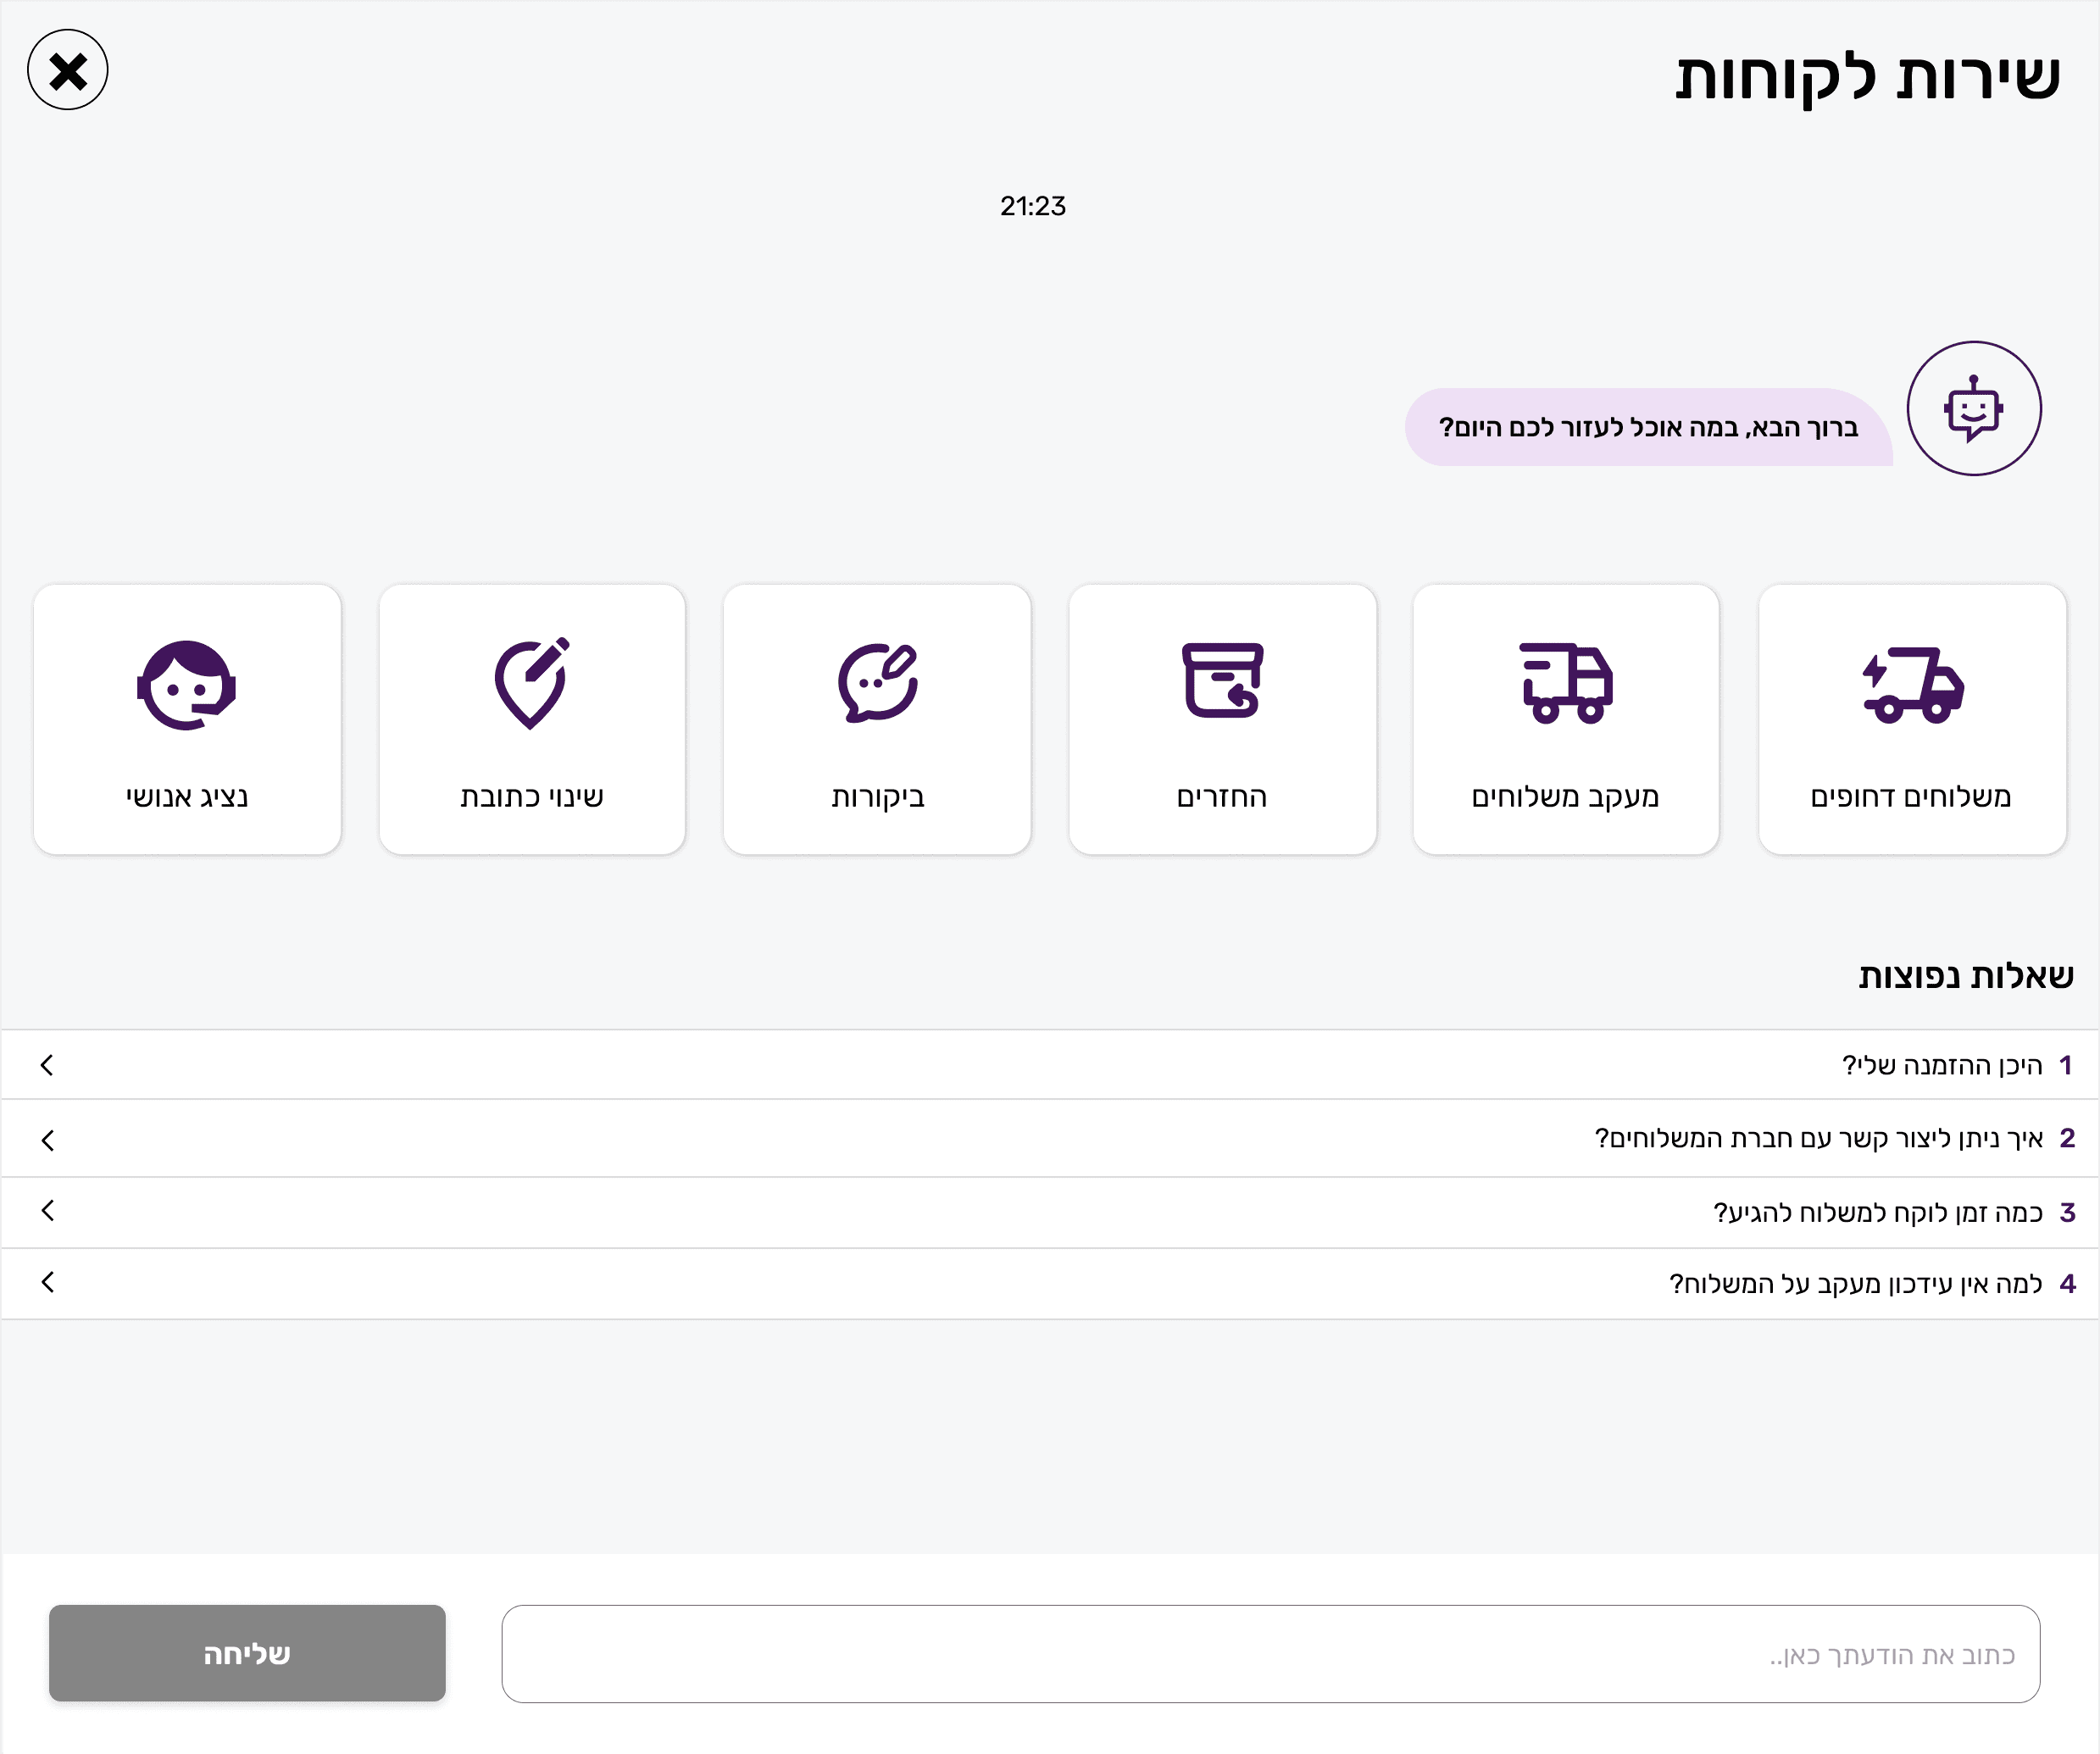
Task: Click the שליחה send button
Action: click(x=247, y=1653)
